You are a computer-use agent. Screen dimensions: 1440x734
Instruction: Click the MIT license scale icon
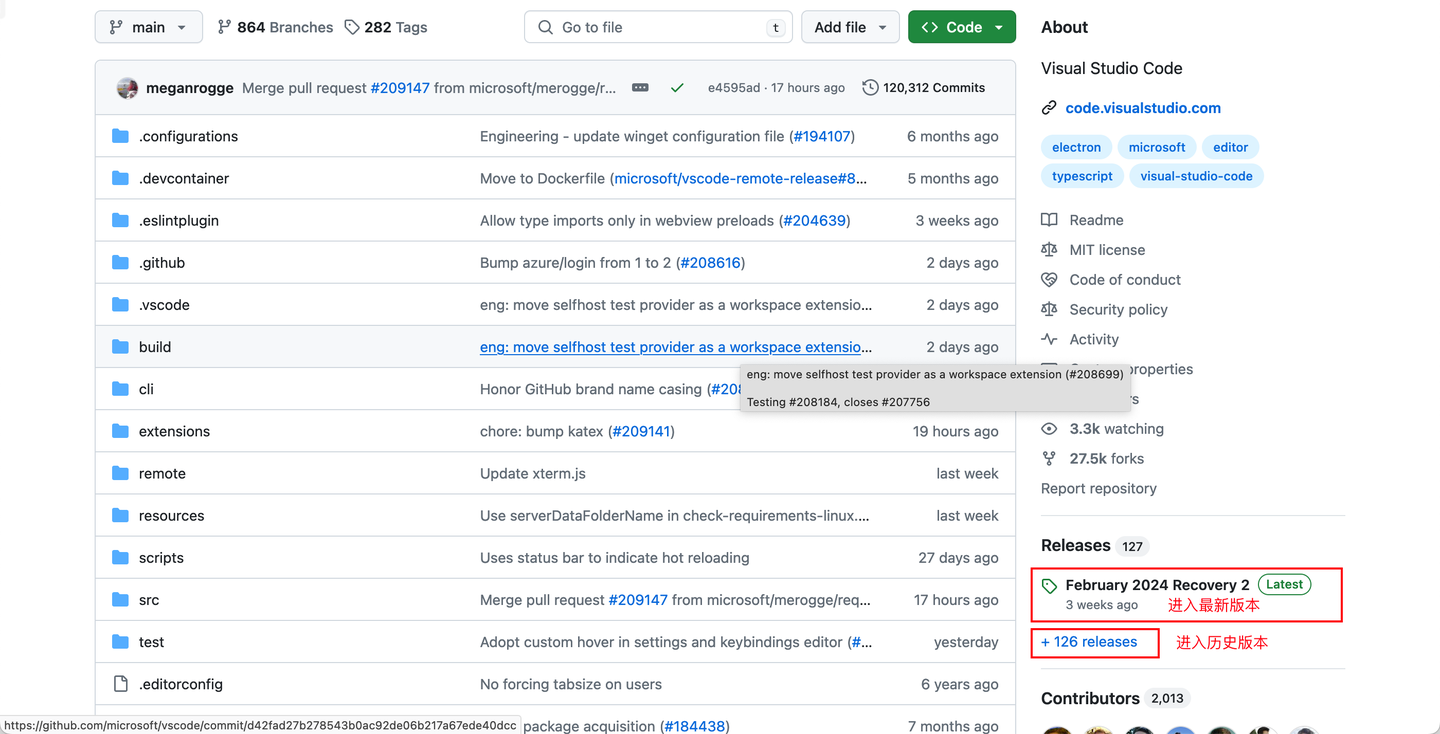(1049, 250)
